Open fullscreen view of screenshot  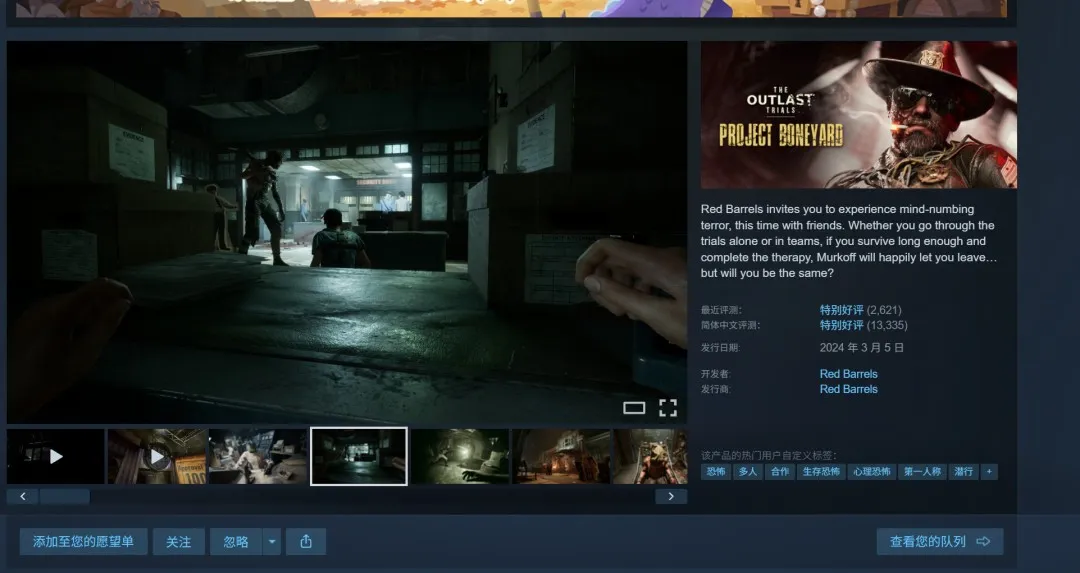(667, 408)
